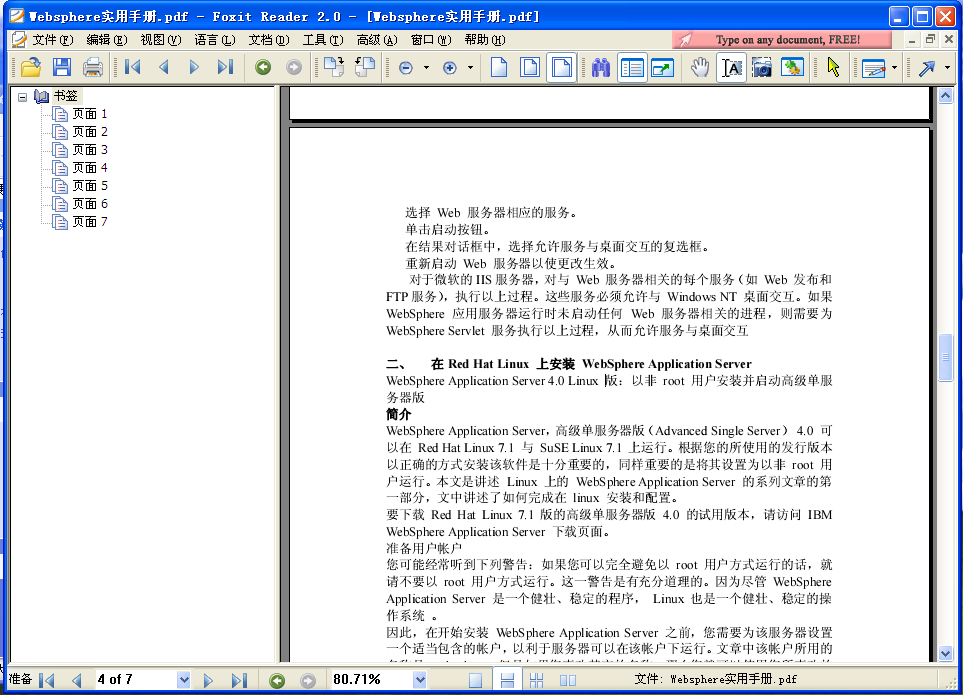Select the 书签 root bookmark node
This screenshot has height=695, width=963.
(x=65, y=96)
